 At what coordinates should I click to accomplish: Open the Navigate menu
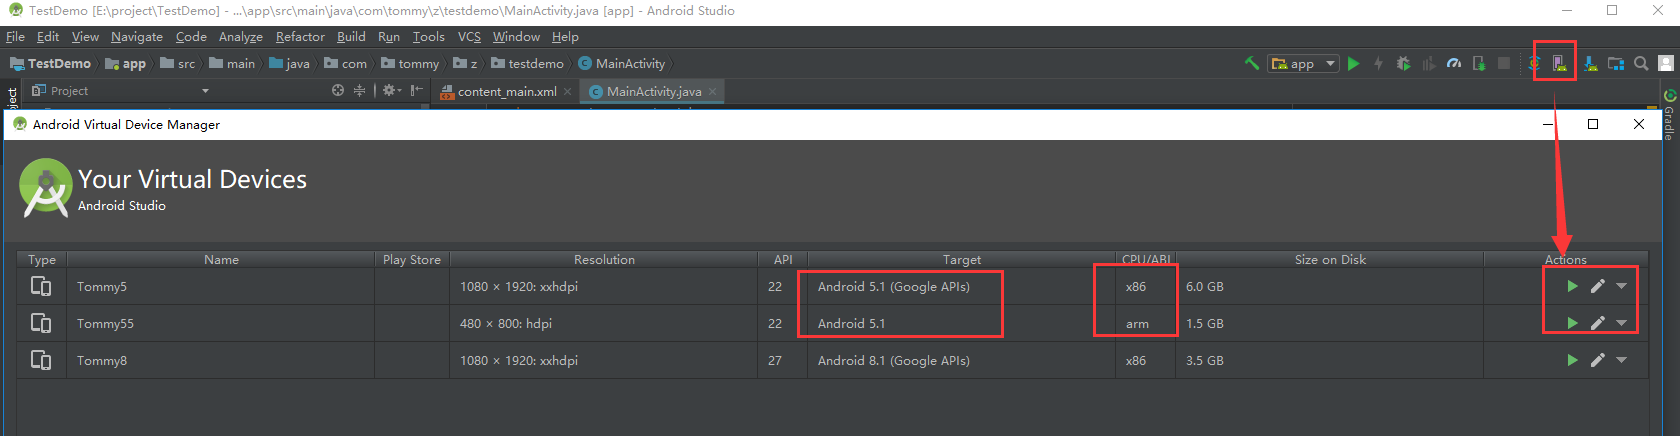point(137,37)
